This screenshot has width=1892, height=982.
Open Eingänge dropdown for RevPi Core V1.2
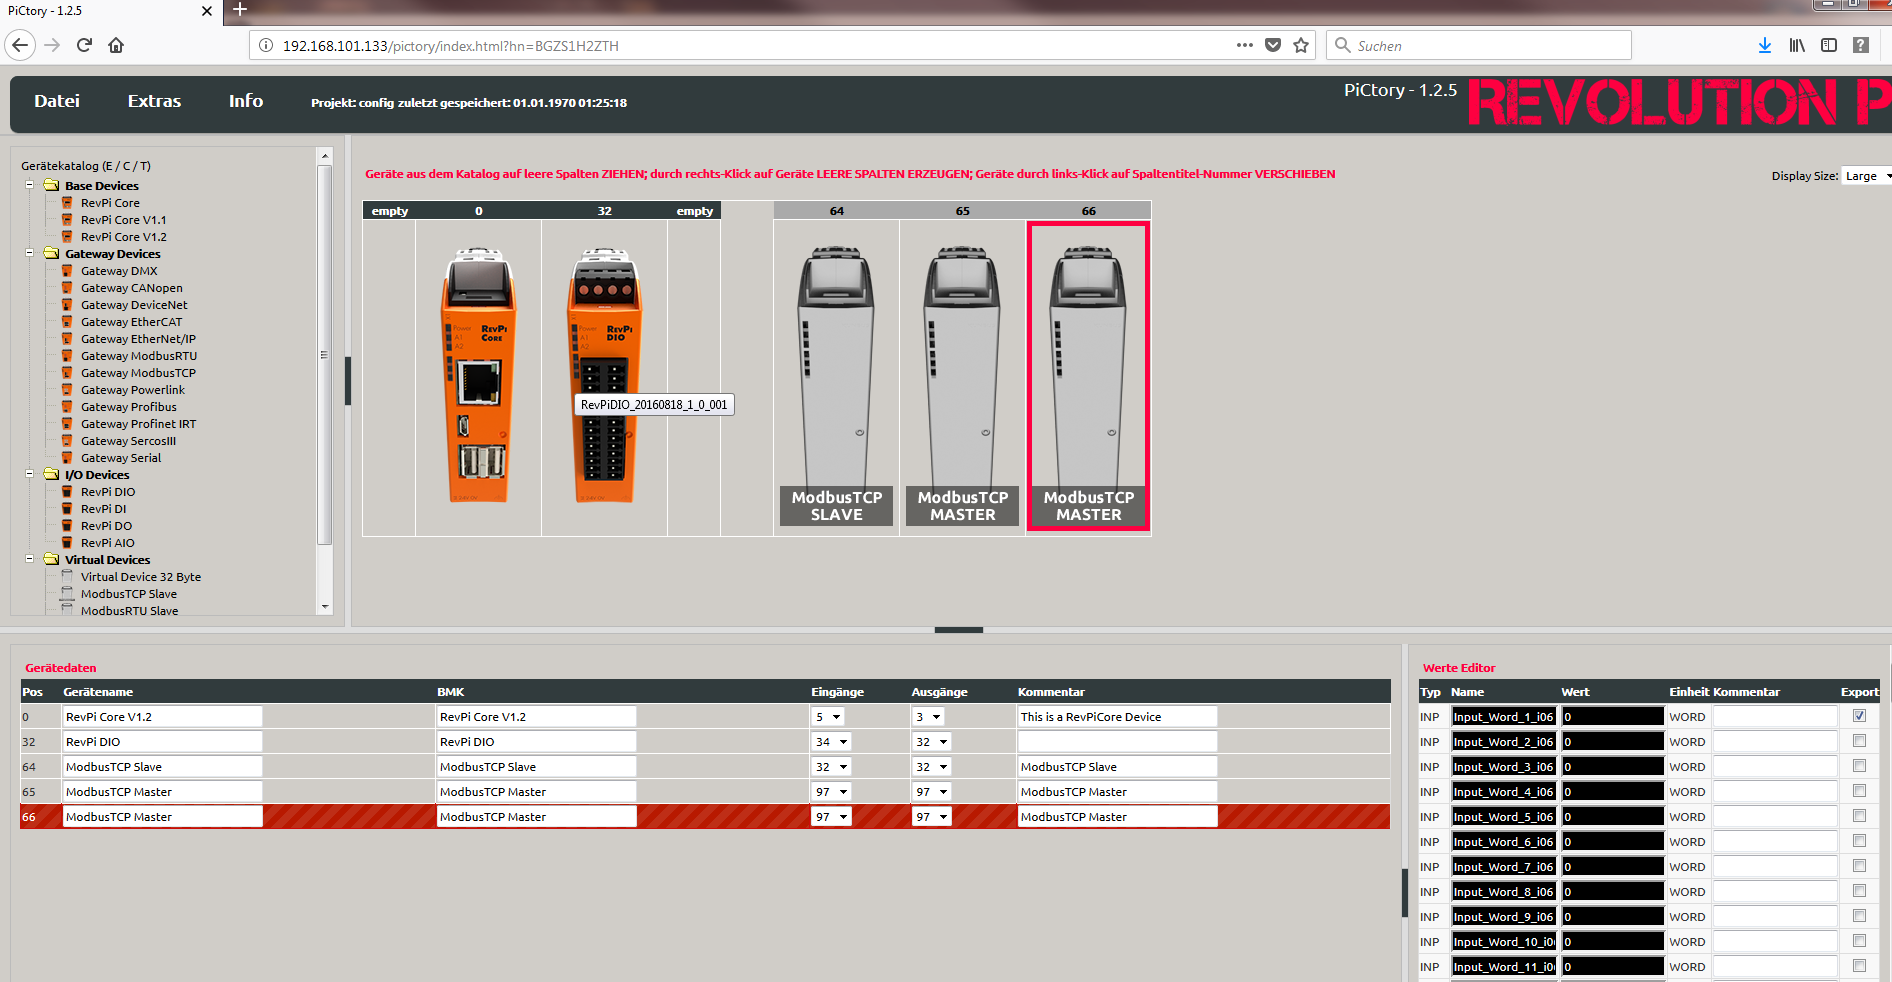pos(828,717)
